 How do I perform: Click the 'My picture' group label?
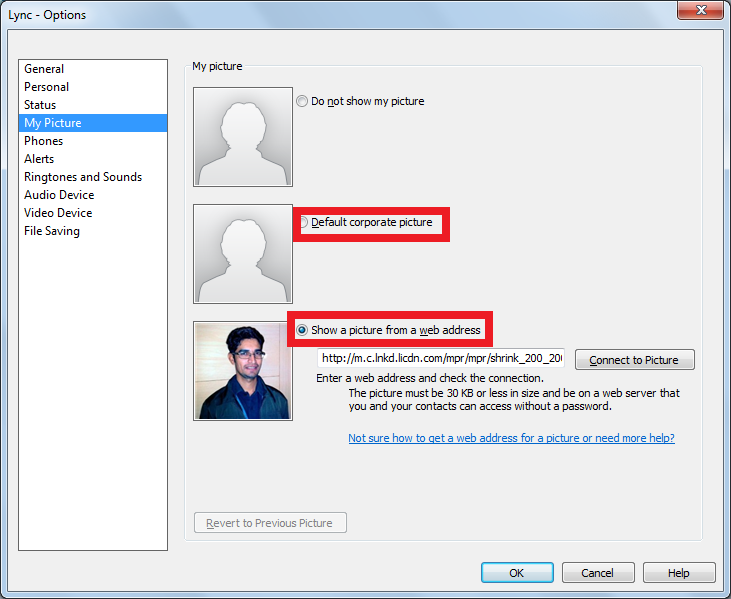[x=217, y=66]
